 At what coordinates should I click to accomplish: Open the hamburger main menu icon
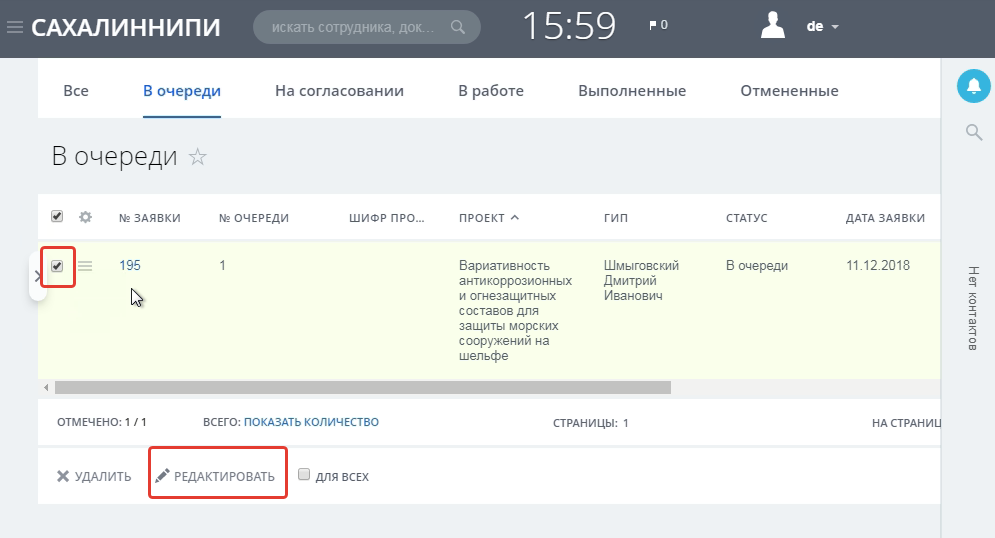(14, 27)
